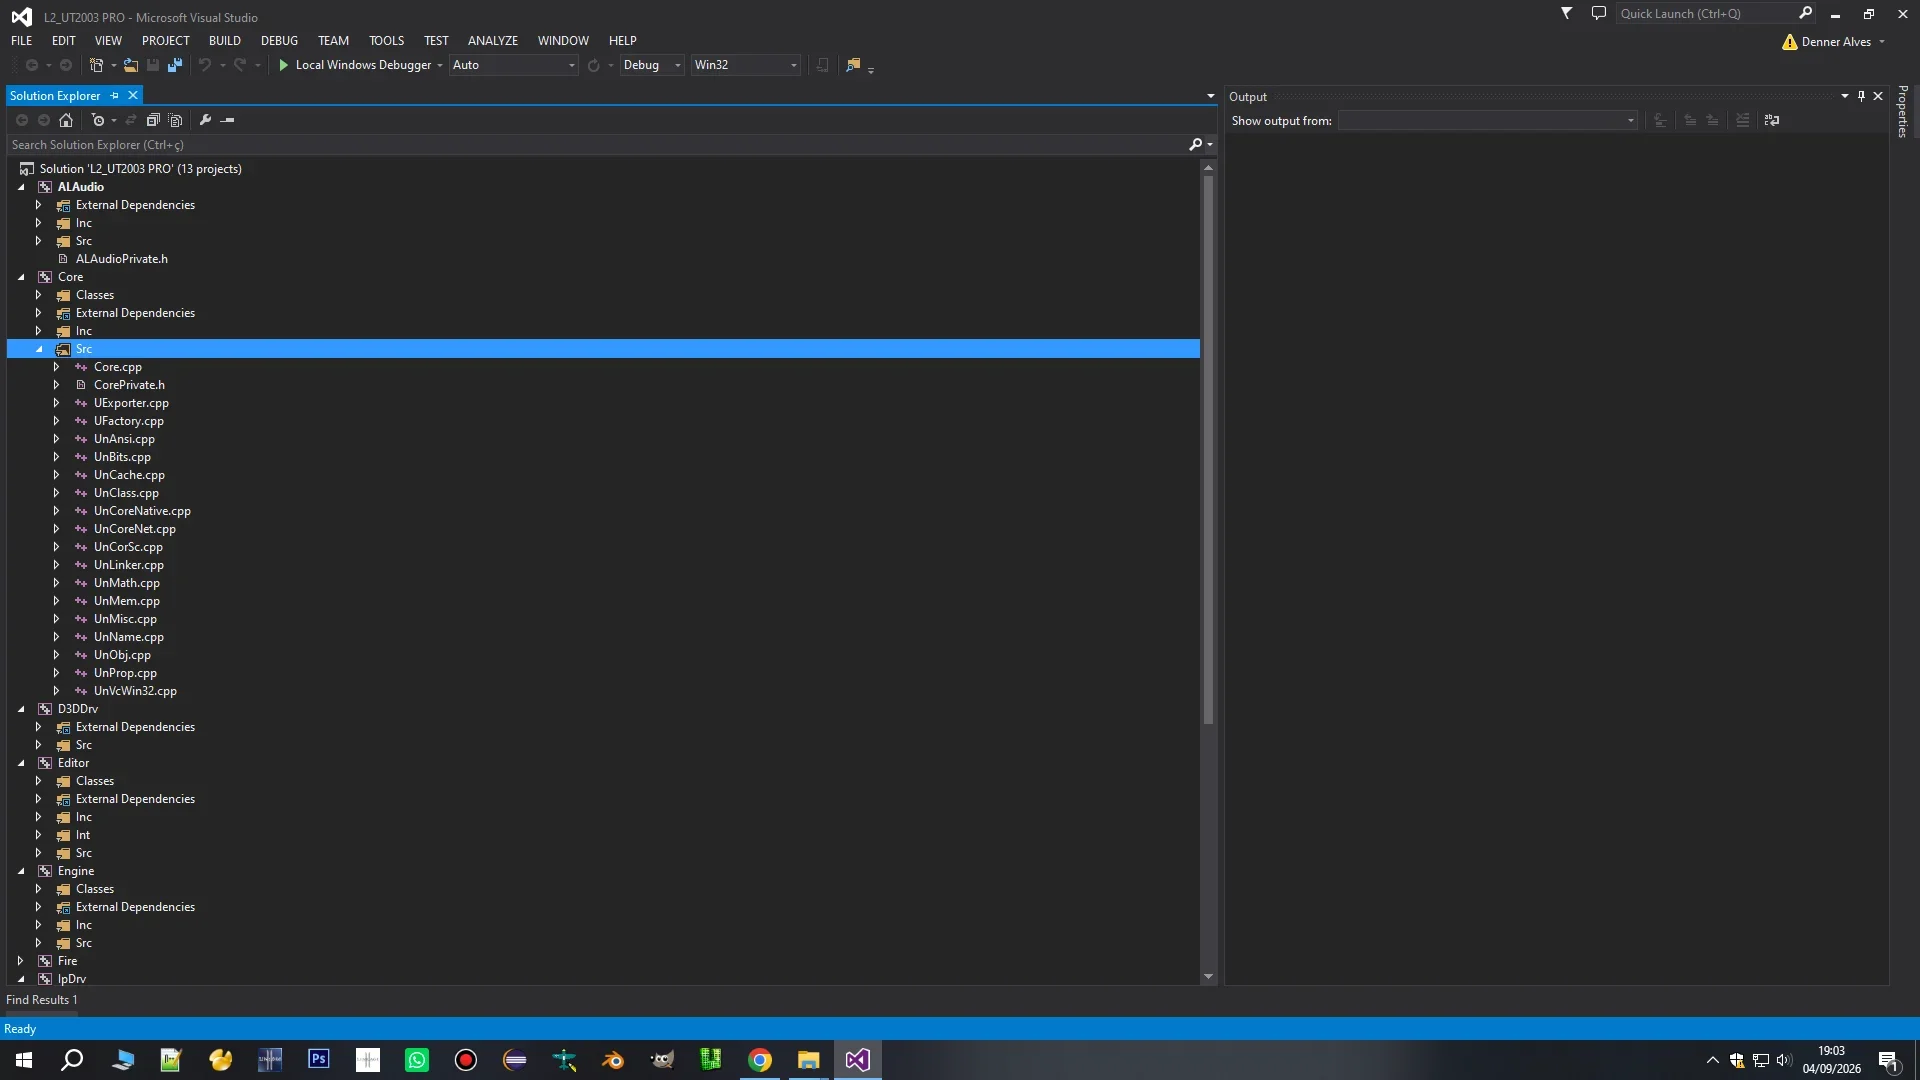Select the solution root L2_UT2003 PRO
The image size is (1920, 1080).
(140, 169)
